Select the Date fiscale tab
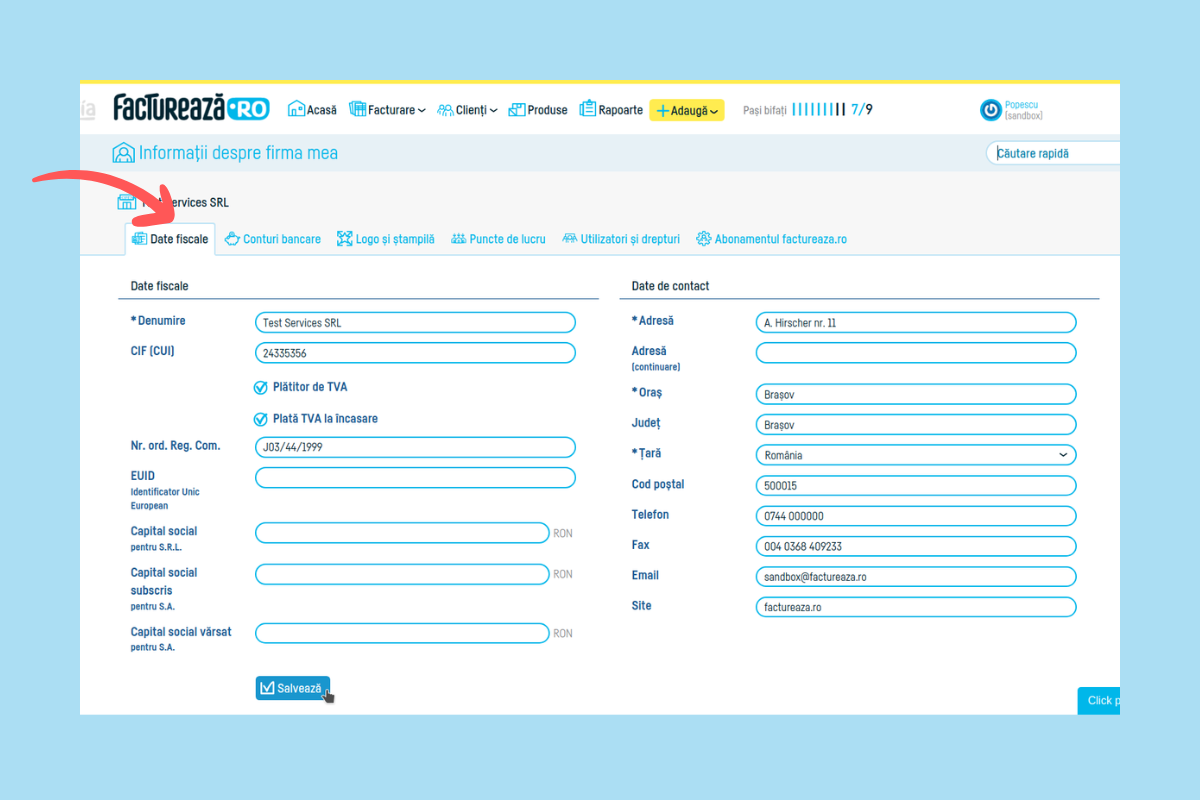Image resolution: width=1200 pixels, height=800 pixels. point(170,239)
